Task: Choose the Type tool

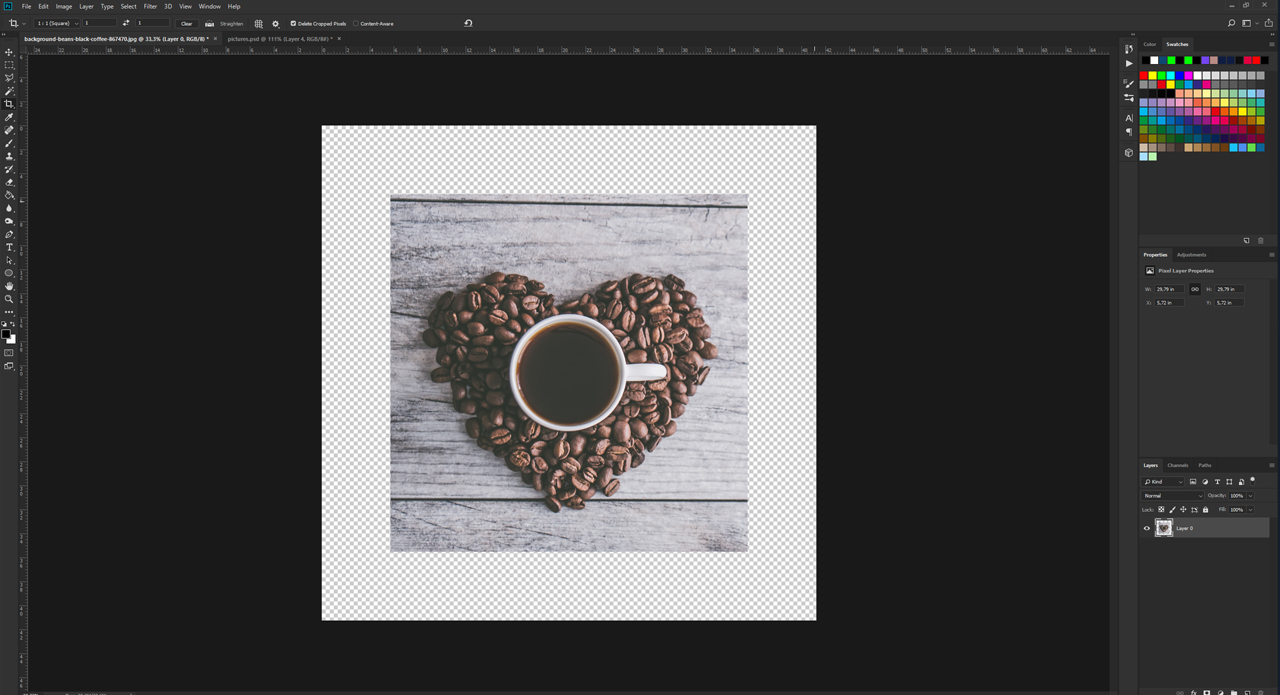Action: 9,247
